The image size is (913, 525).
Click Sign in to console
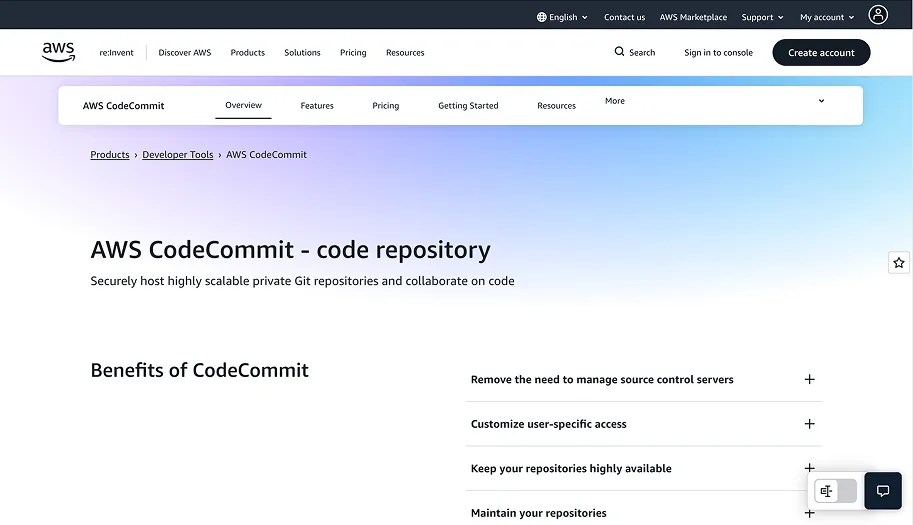tap(718, 52)
